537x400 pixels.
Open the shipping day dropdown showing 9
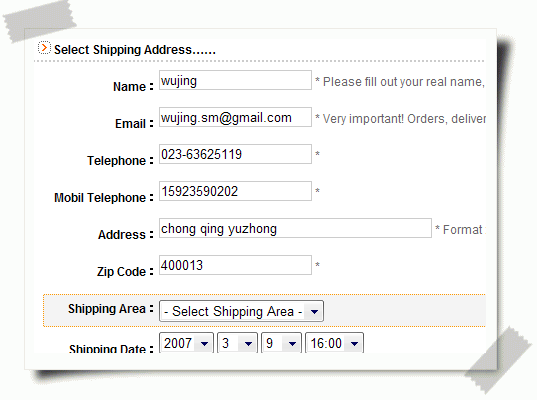[281, 343]
